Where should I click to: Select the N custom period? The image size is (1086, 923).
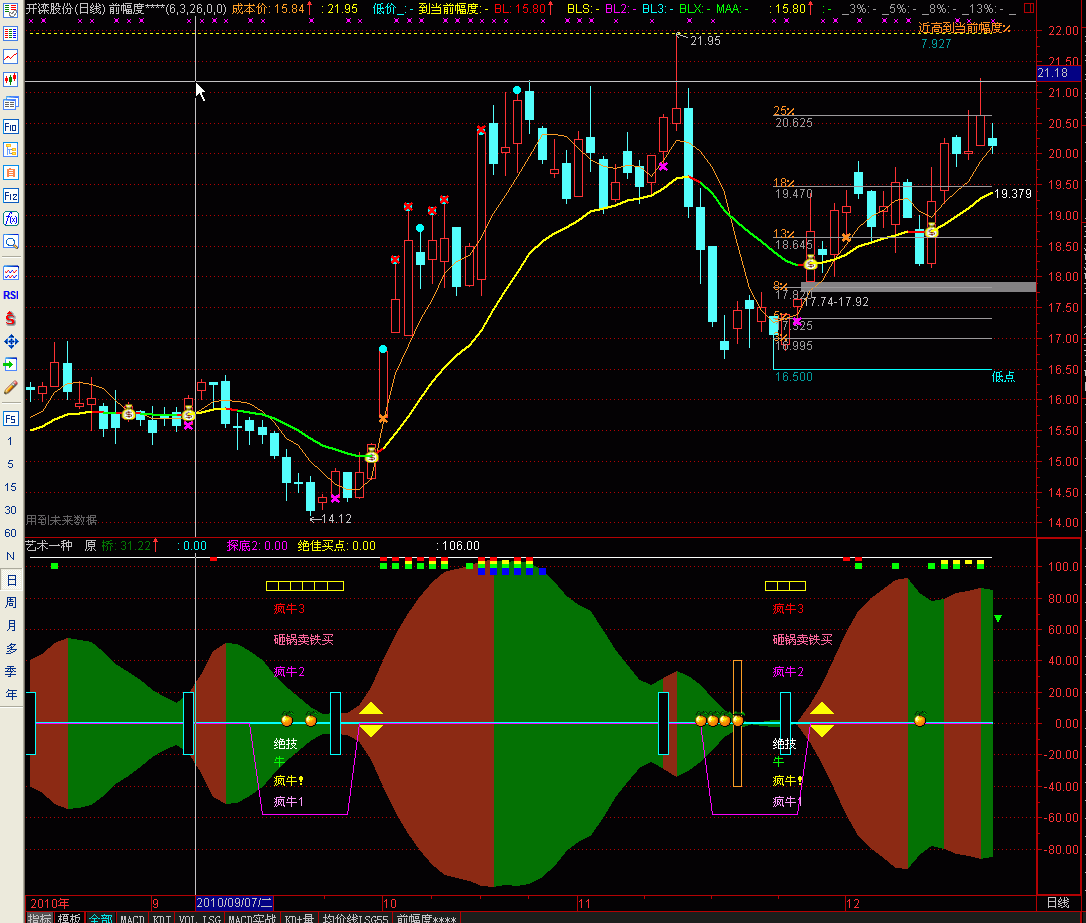(10, 556)
